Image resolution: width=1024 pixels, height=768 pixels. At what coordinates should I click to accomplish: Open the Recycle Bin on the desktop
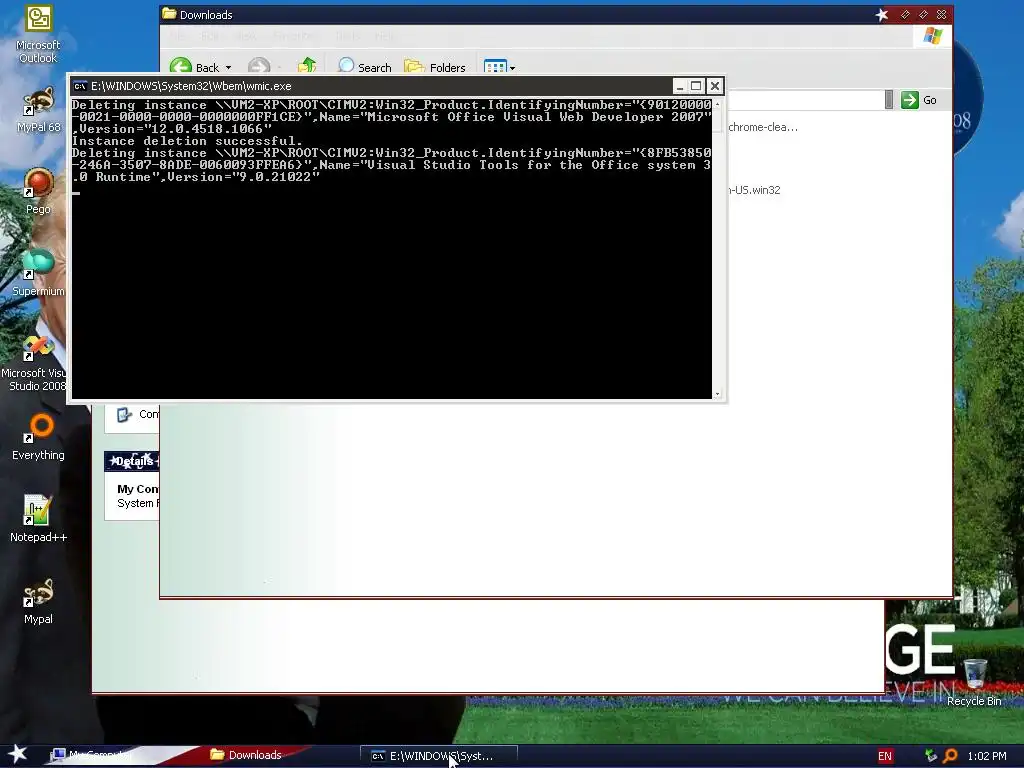[974, 683]
